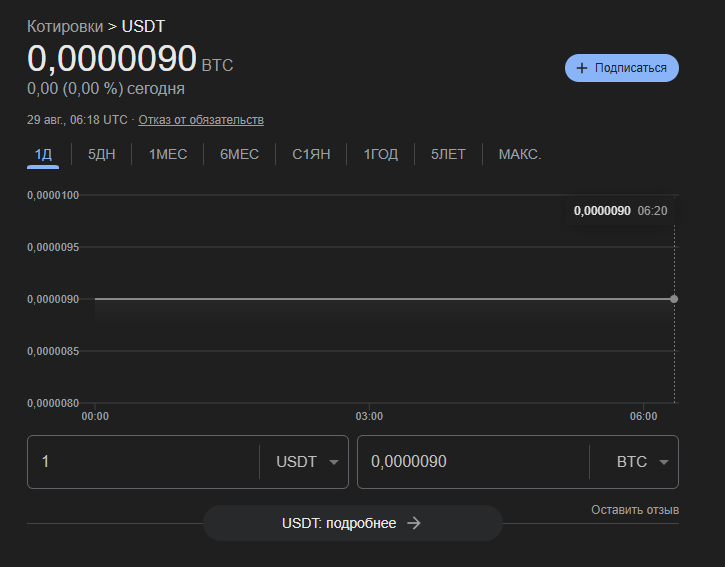Viewport: 725px width, 567px height.
Task: Click the arrow icon next to USDT: подробнее
Action: (414, 523)
